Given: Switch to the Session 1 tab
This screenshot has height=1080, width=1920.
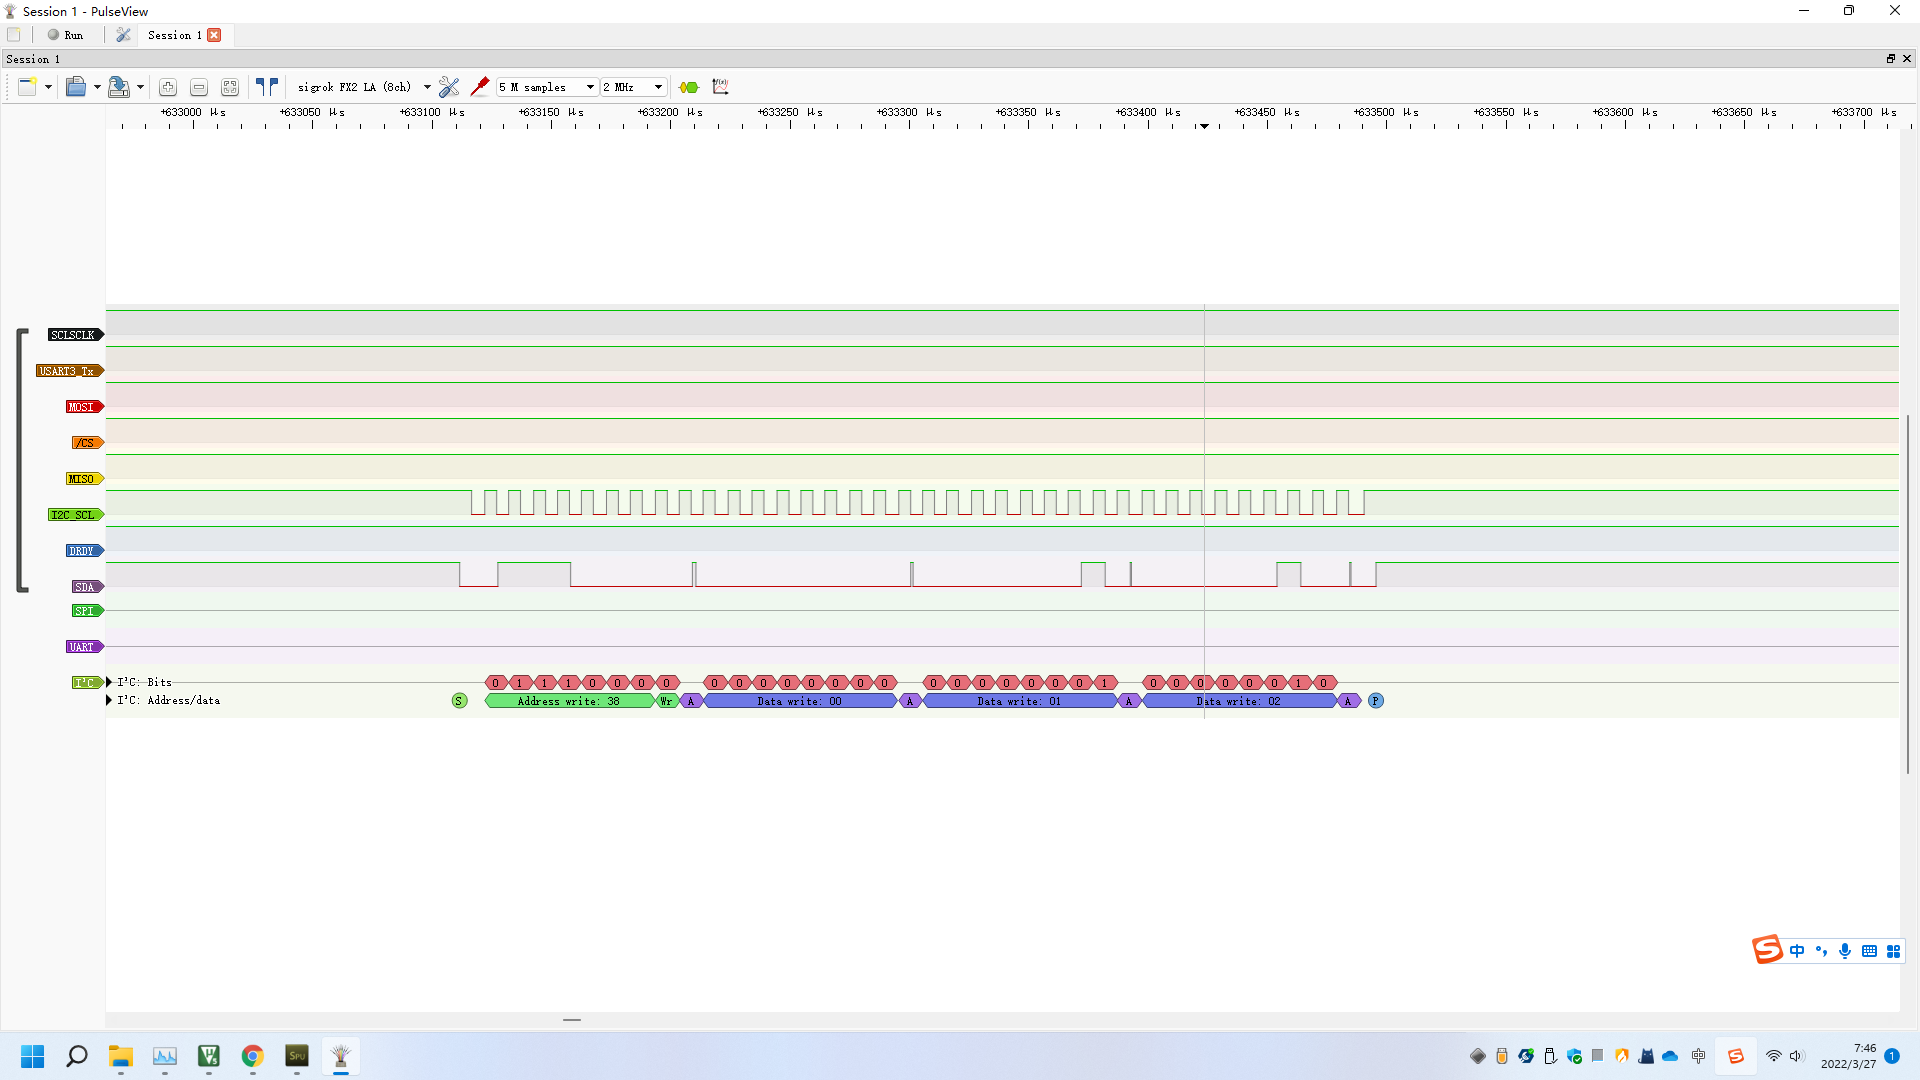Looking at the screenshot, I should click(174, 35).
